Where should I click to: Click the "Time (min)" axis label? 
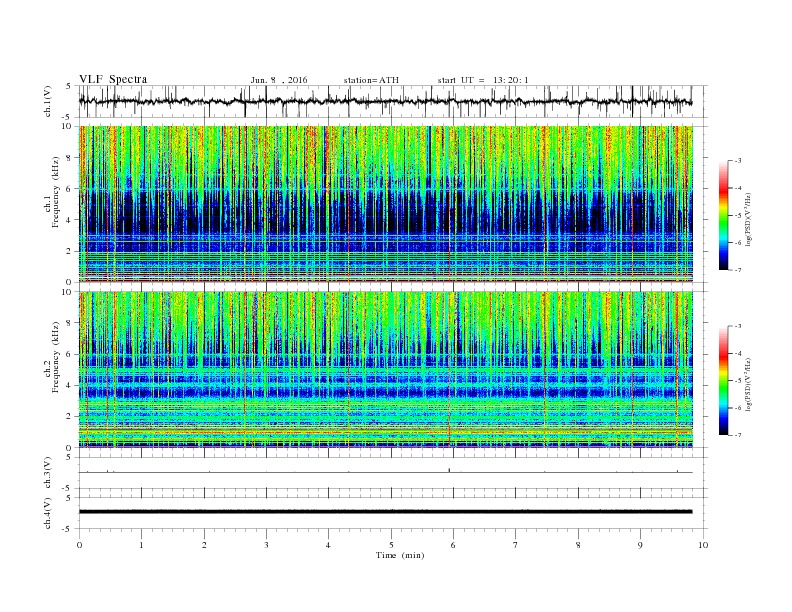point(400,555)
